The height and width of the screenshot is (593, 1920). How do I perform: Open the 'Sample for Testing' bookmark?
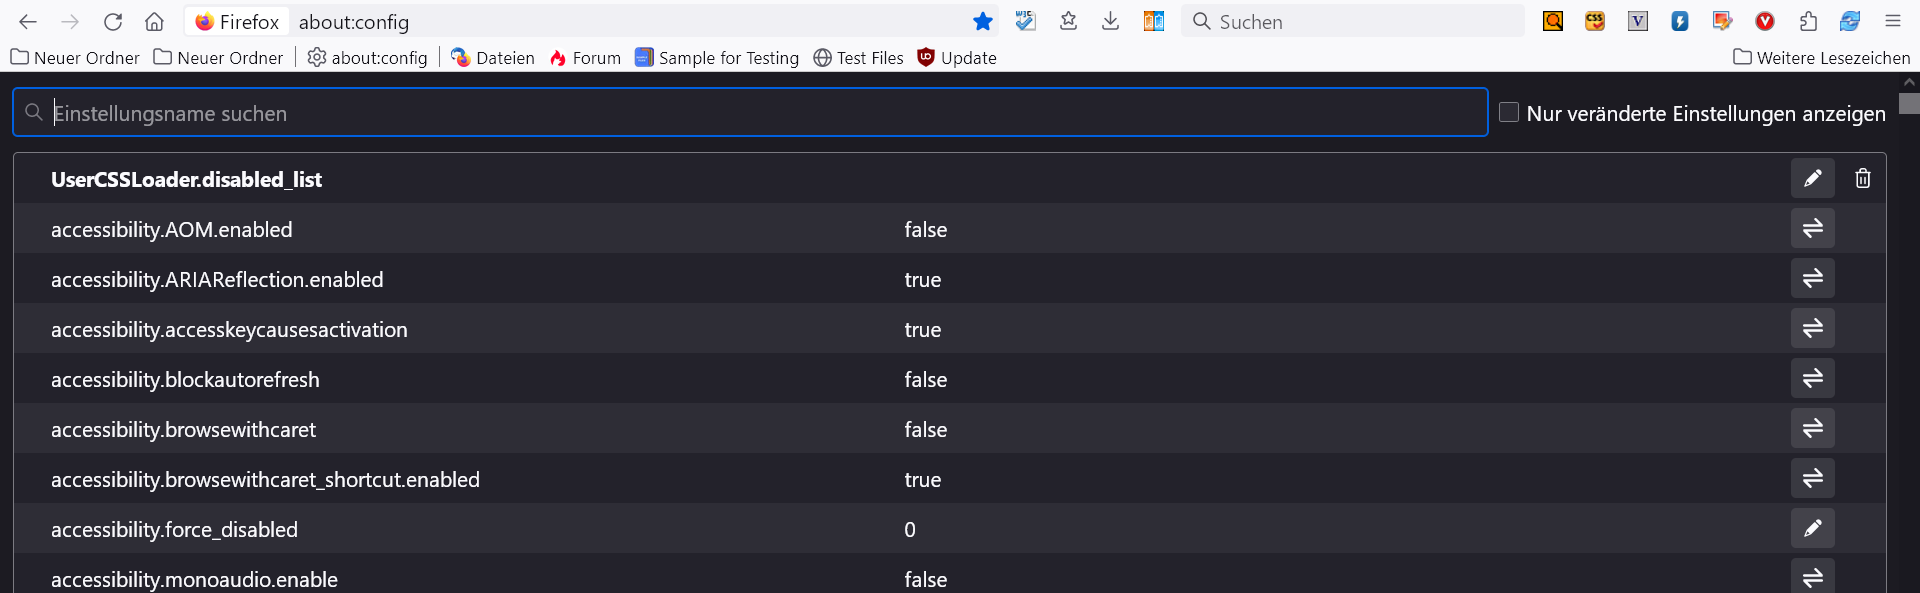(x=717, y=58)
